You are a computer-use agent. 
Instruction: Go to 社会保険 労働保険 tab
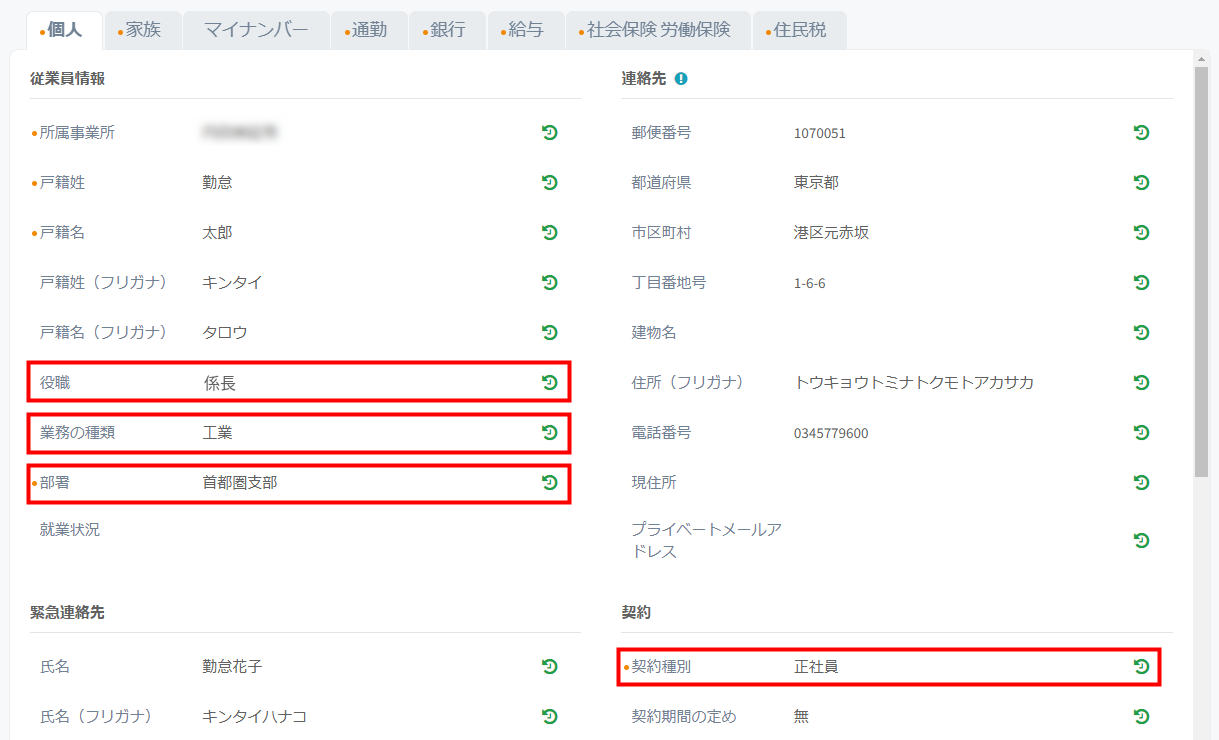[x=658, y=30]
